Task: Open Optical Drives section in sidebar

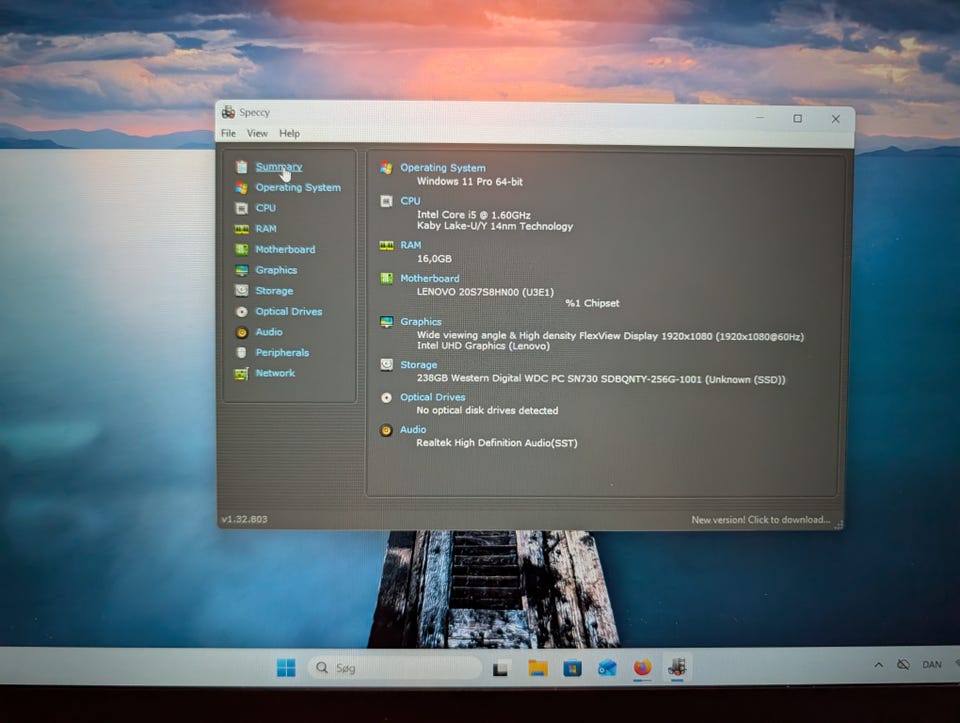Action: 289,311
